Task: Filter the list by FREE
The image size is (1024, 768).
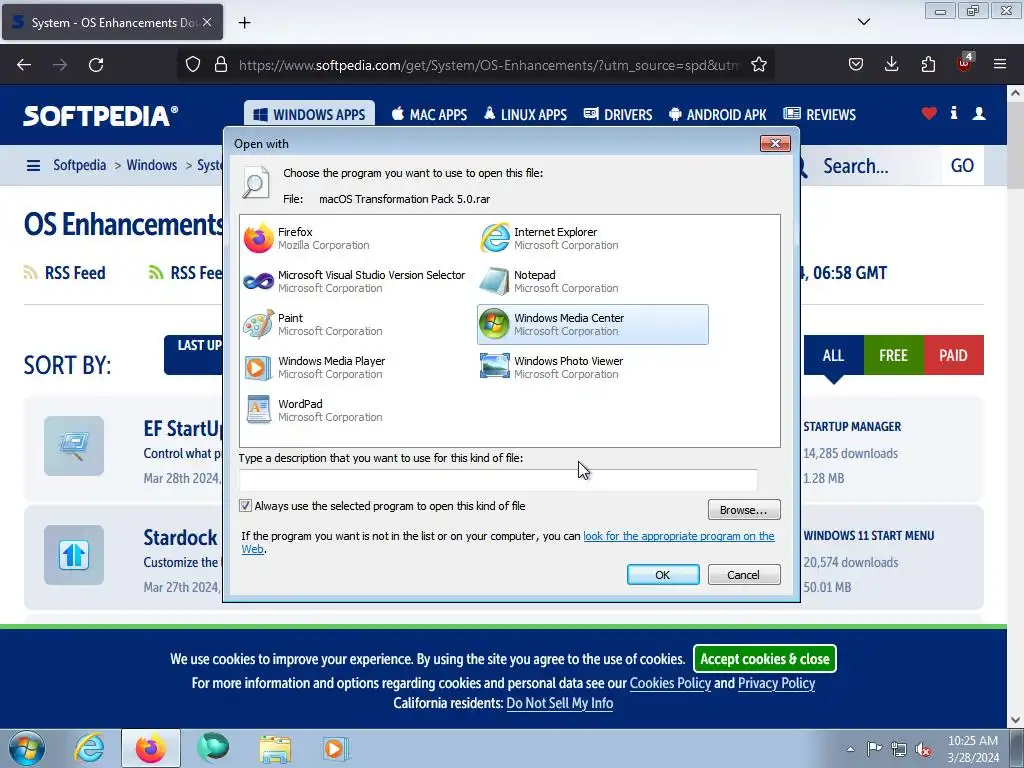Action: click(893, 355)
